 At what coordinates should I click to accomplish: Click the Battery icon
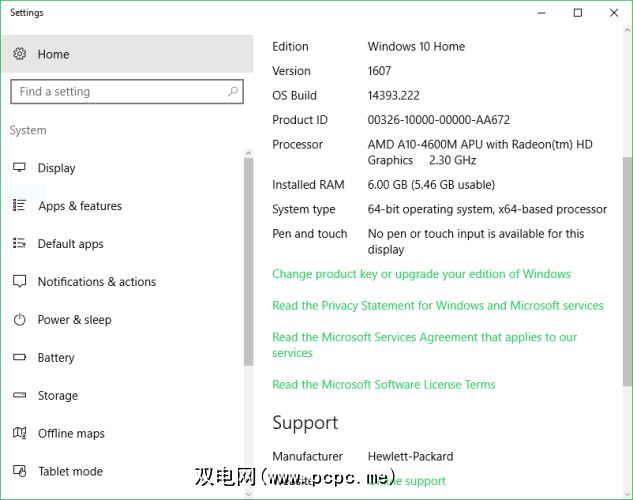pyautogui.click(x=19, y=357)
